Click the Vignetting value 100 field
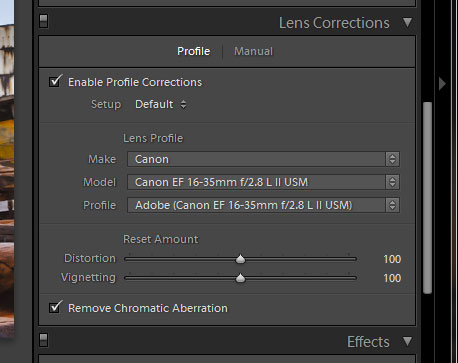Viewport: 458px width, 363px height. tap(392, 278)
